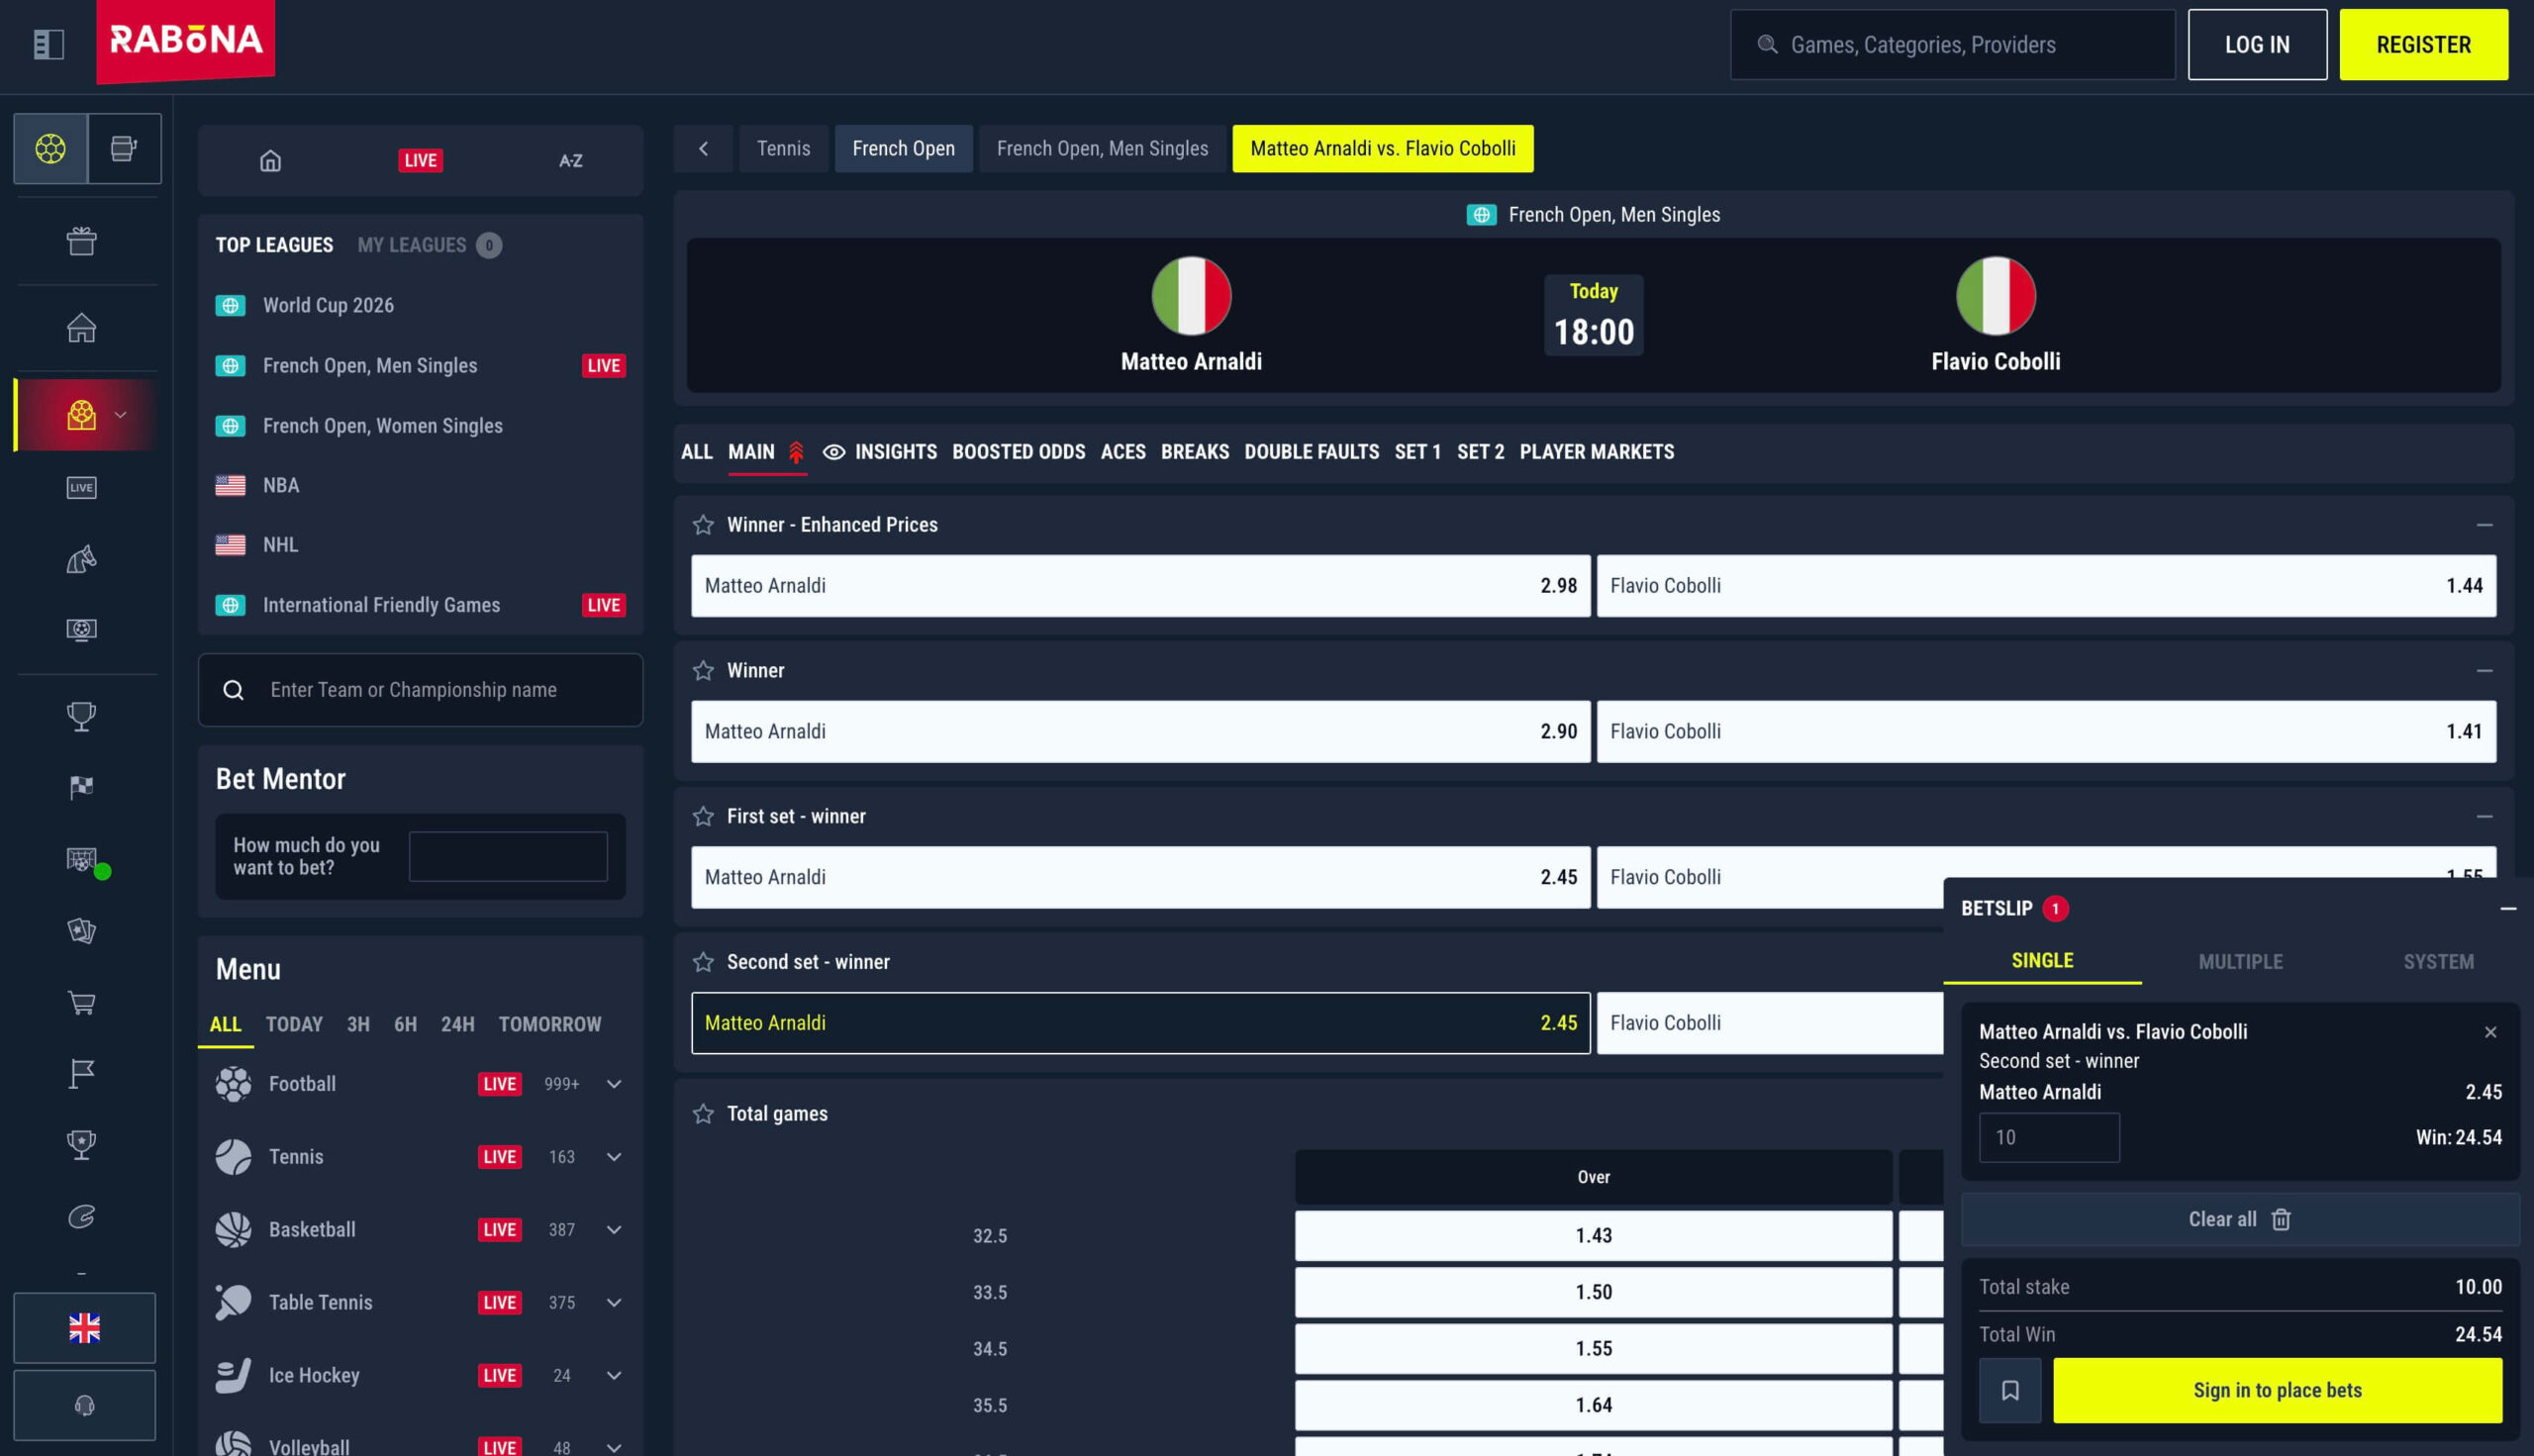
Task: Favorite the Winner - Enhanced Prices market star
Action: point(704,525)
